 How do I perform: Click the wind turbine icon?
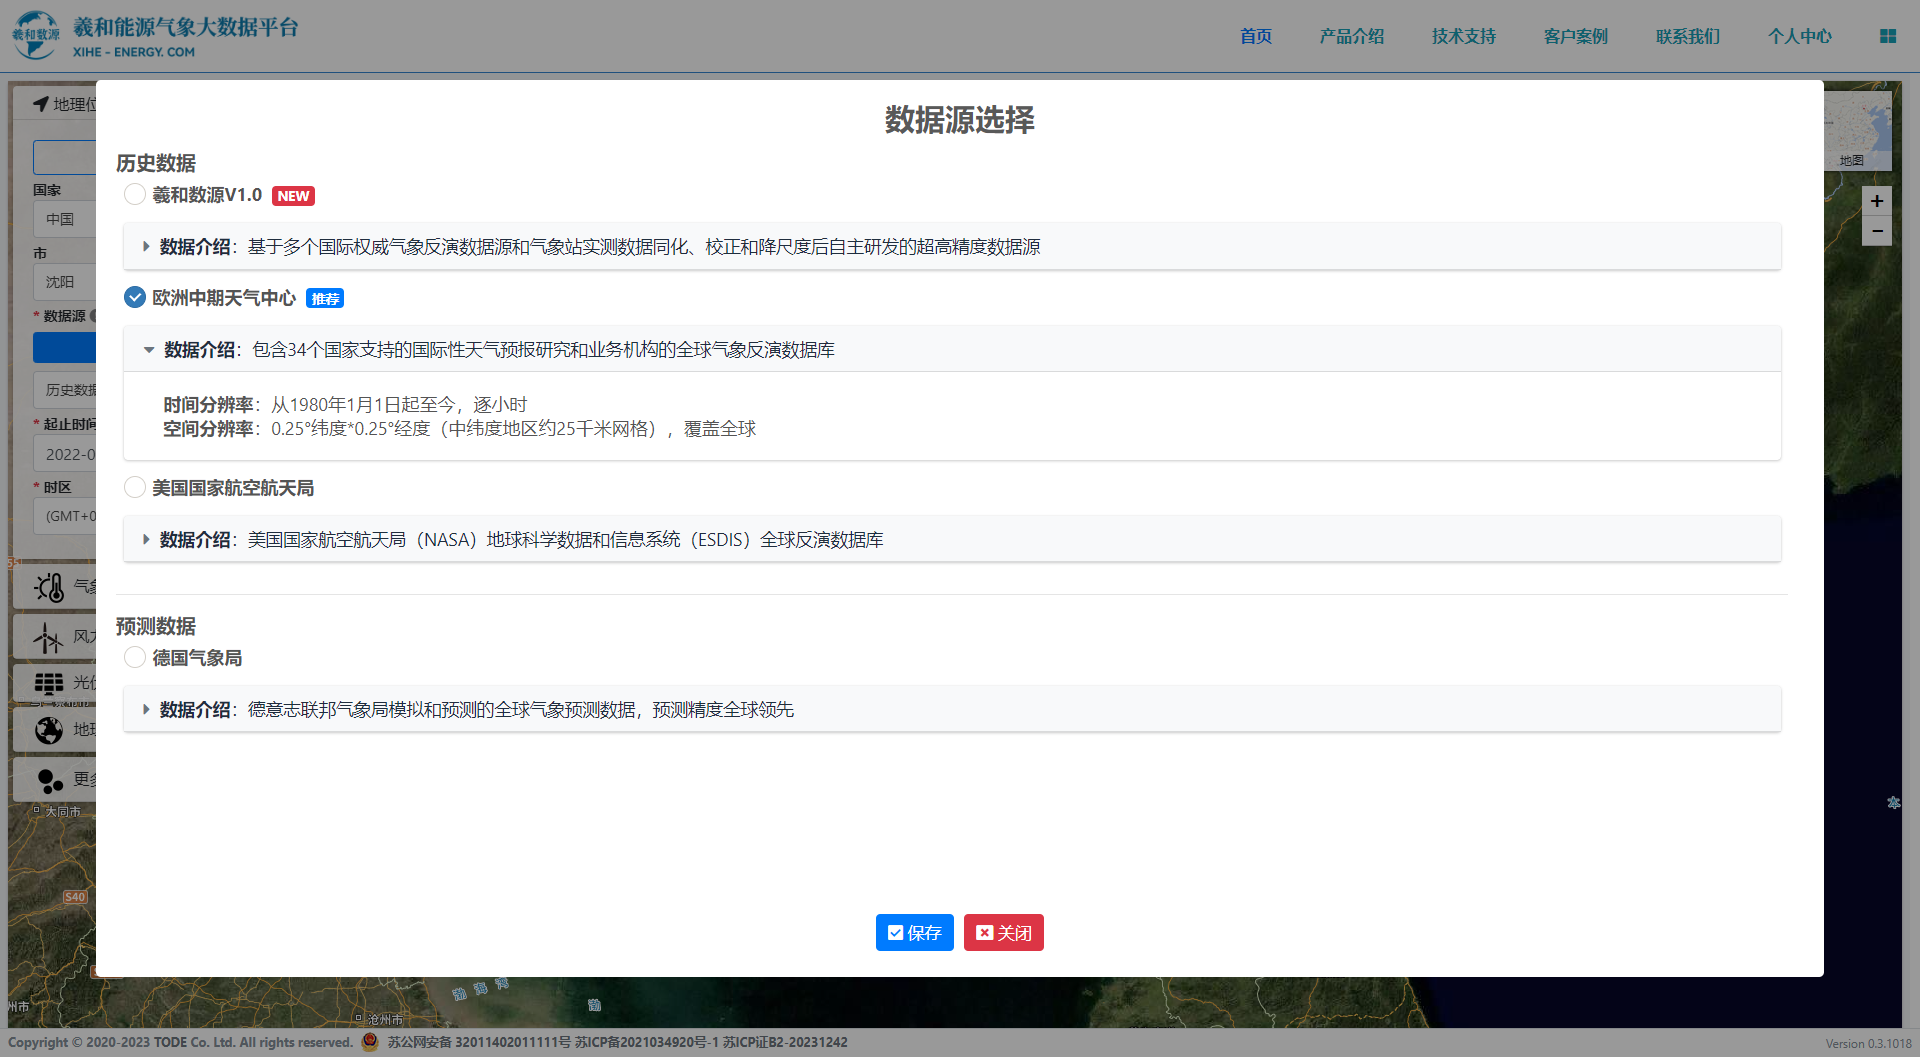(x=47, y=637)
